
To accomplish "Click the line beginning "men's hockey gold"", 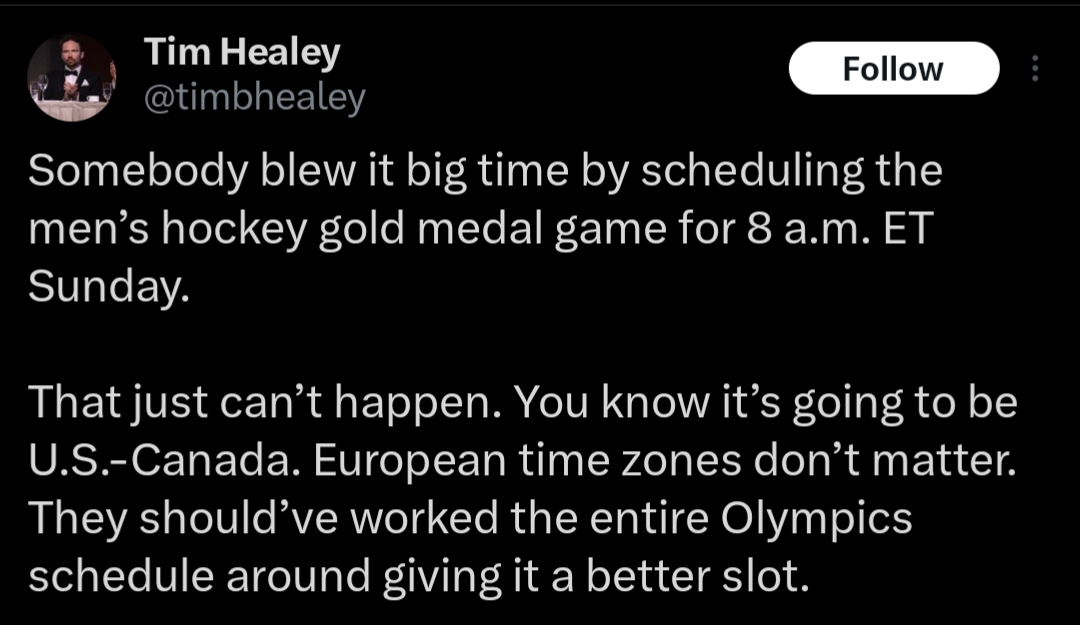I will pos(479,230).
